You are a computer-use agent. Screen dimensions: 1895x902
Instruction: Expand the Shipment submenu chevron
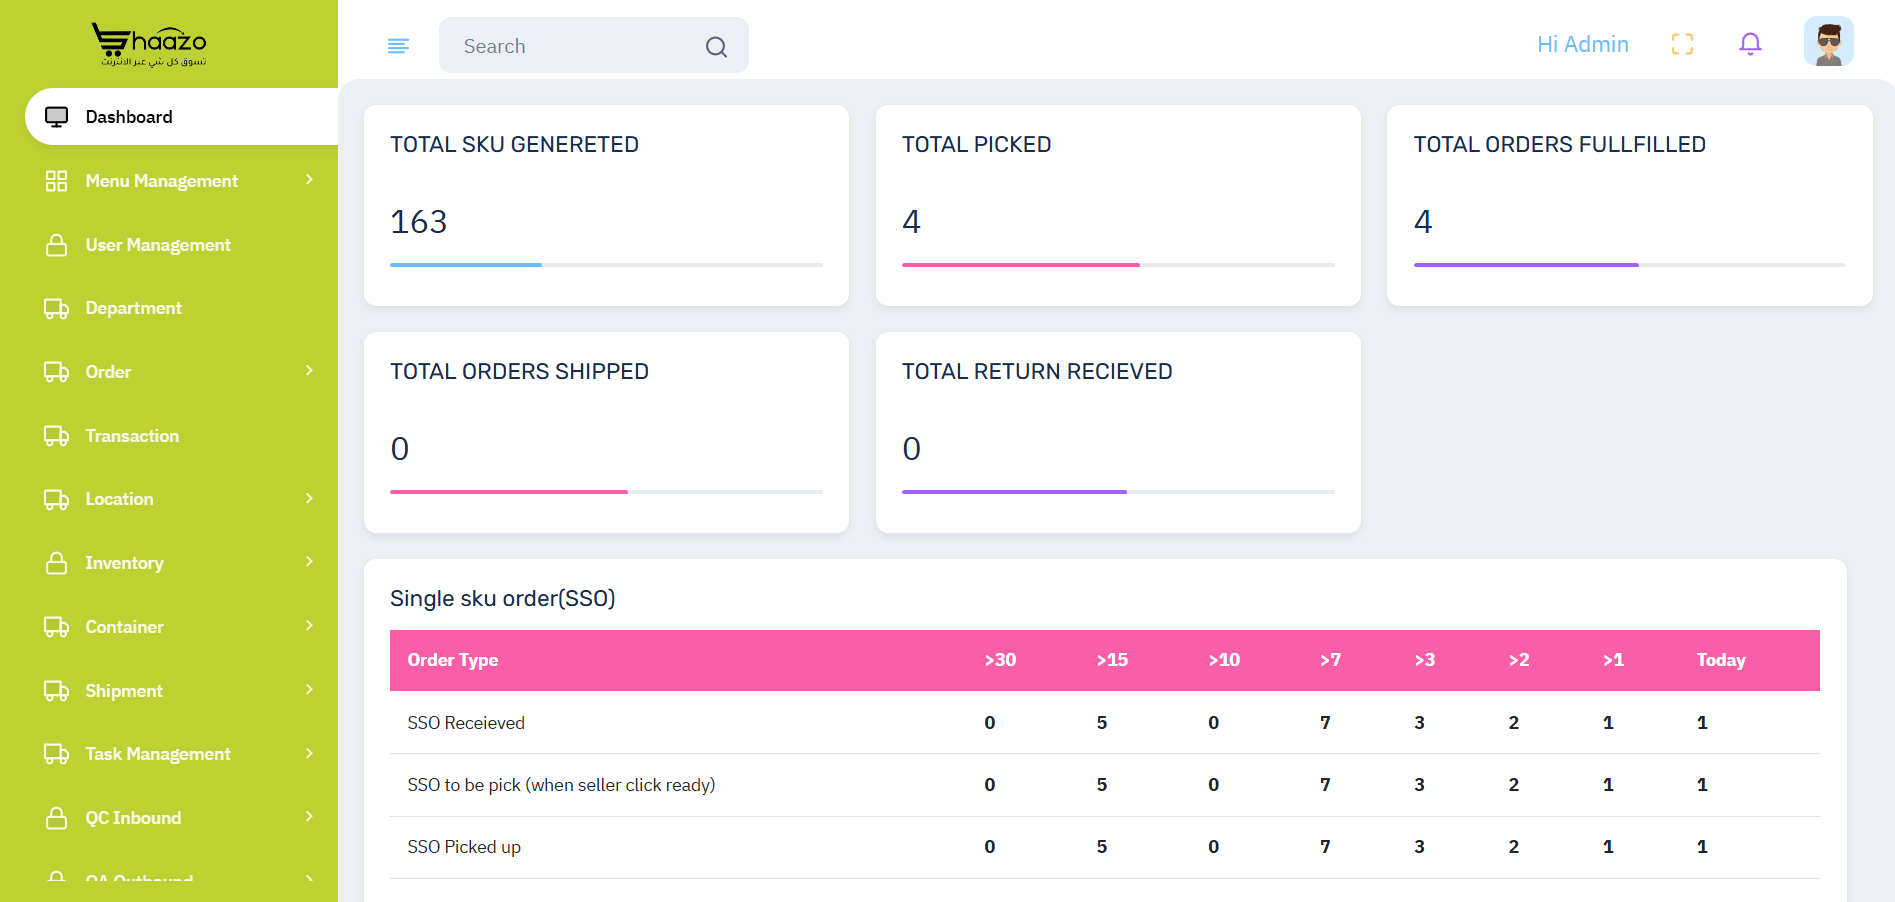point(309,690)
